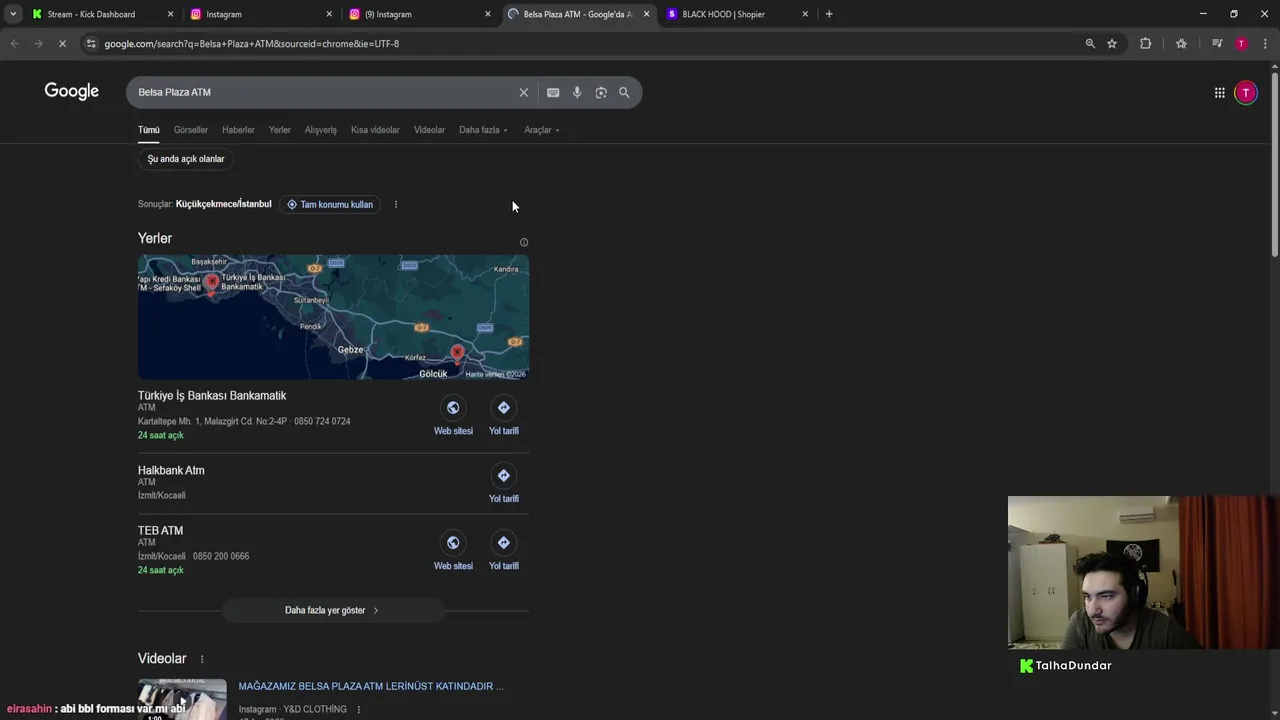This screenshot has height=720, width=1280.
Task: Click the Küçükçekmece/İstanbul location text
Action: click(223, 204)
